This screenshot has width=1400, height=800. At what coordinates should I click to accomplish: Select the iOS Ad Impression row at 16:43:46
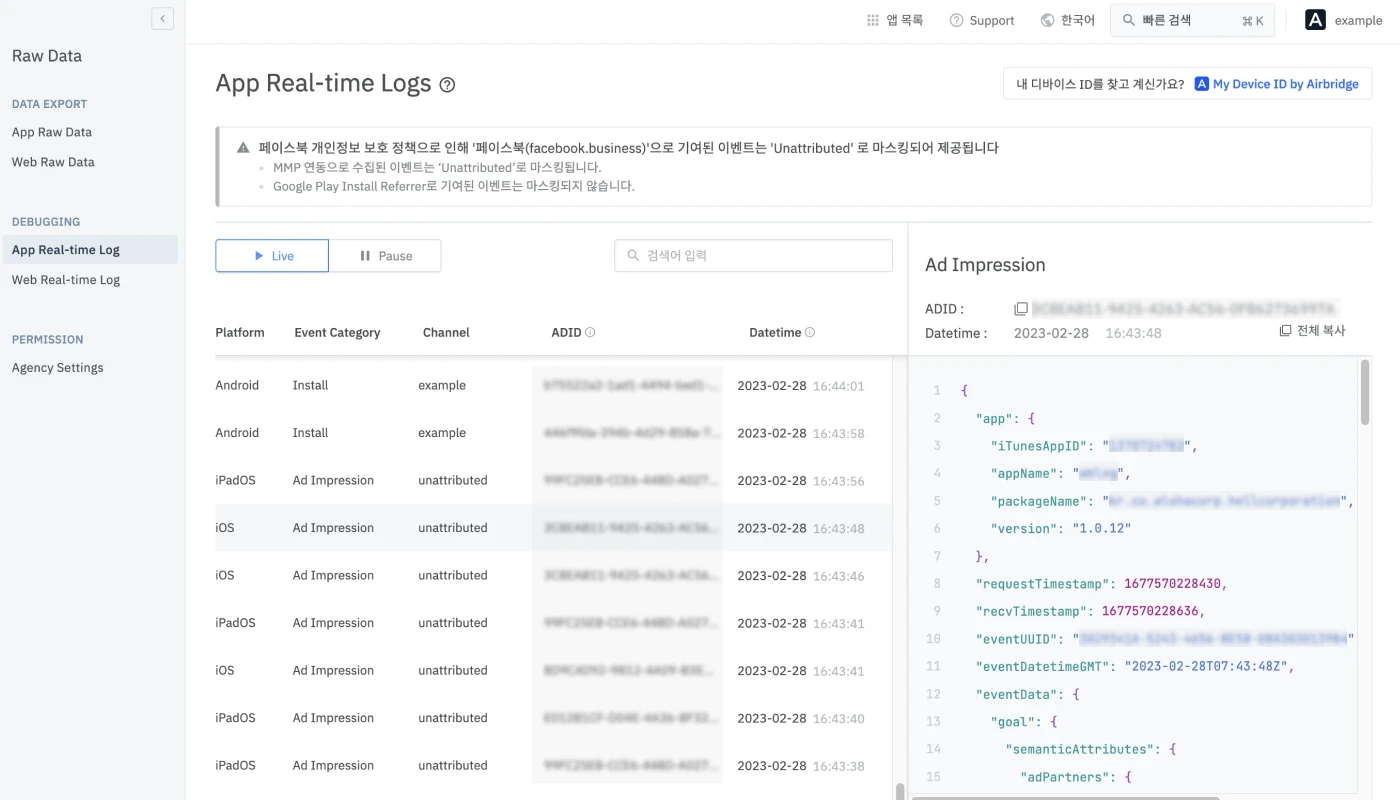point(553,575)
